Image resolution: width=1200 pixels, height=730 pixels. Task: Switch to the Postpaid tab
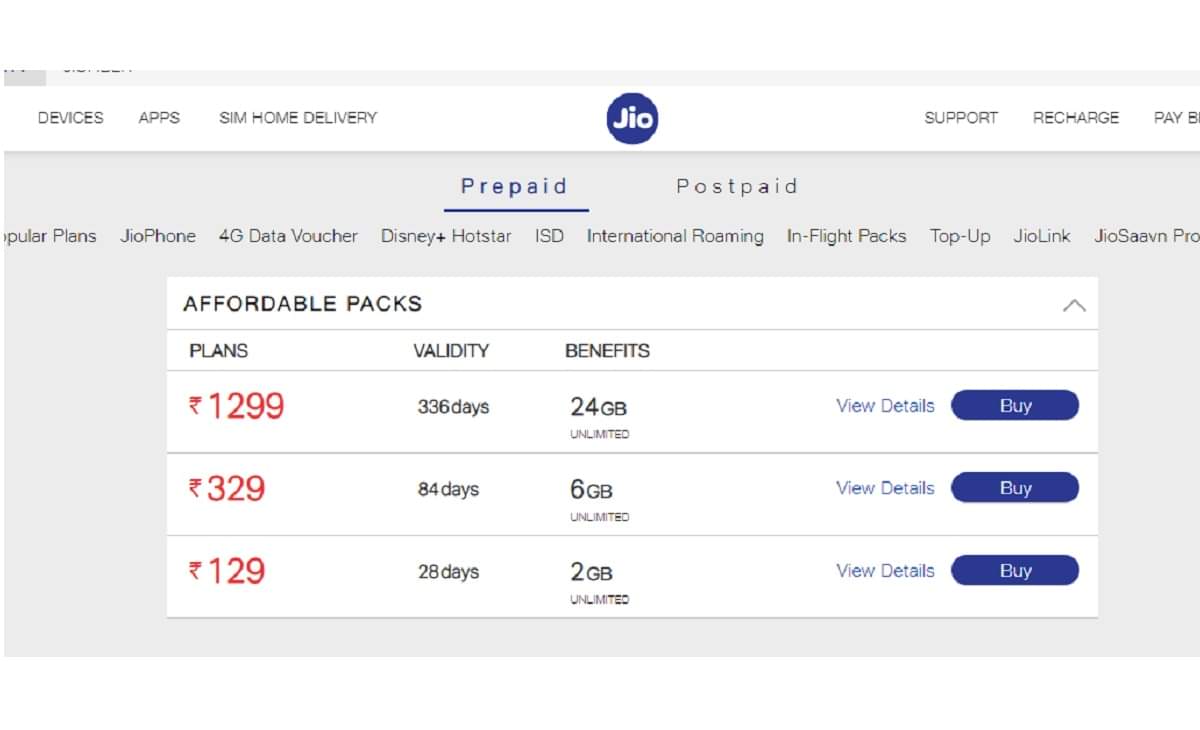point(737,186)
